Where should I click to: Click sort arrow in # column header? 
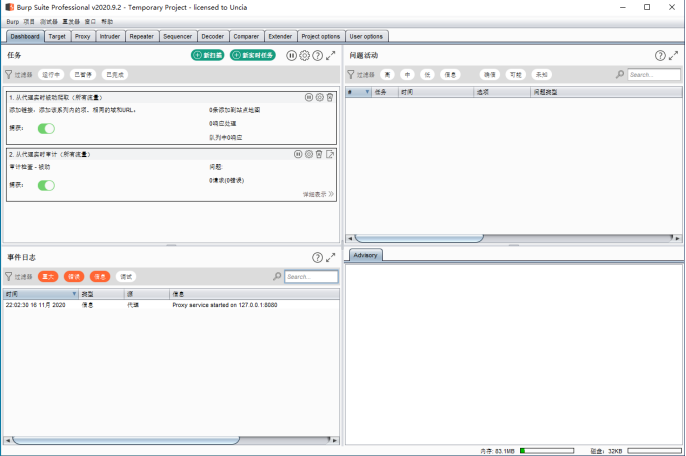pos(367,92)
